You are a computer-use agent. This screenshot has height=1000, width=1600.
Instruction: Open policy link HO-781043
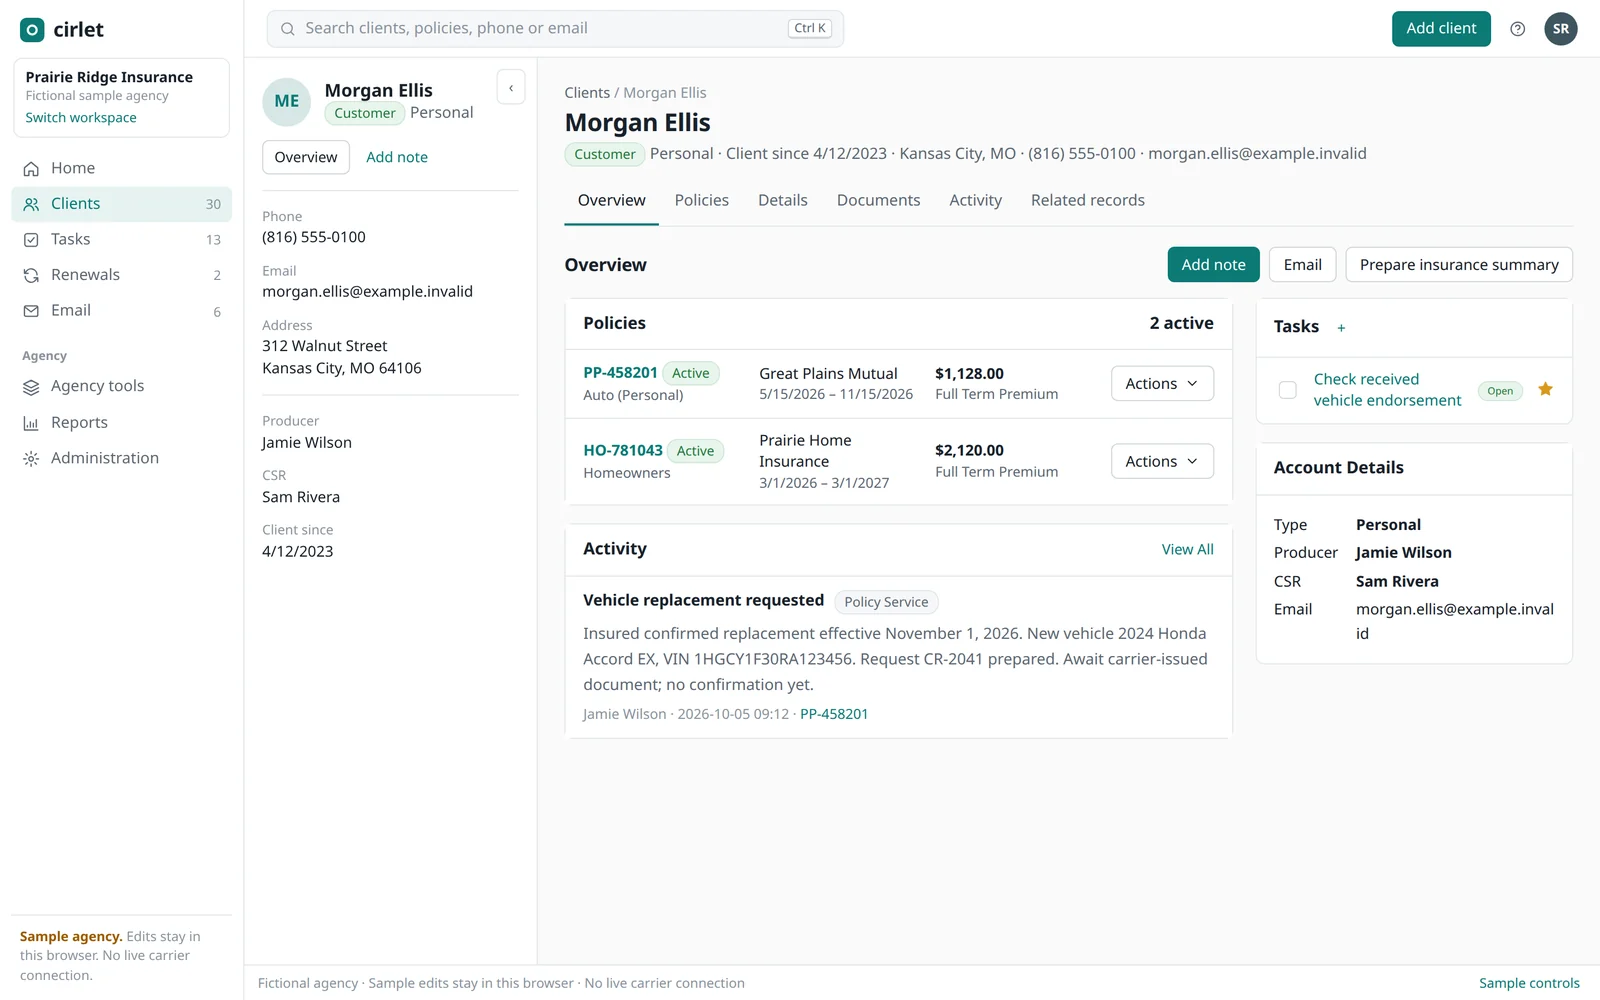(623, 450)
